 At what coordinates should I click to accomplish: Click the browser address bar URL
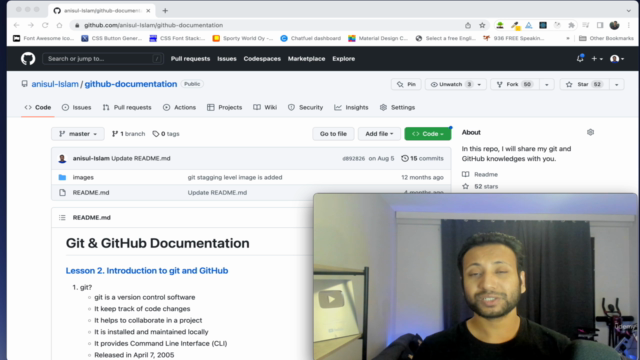click(153, 25)
